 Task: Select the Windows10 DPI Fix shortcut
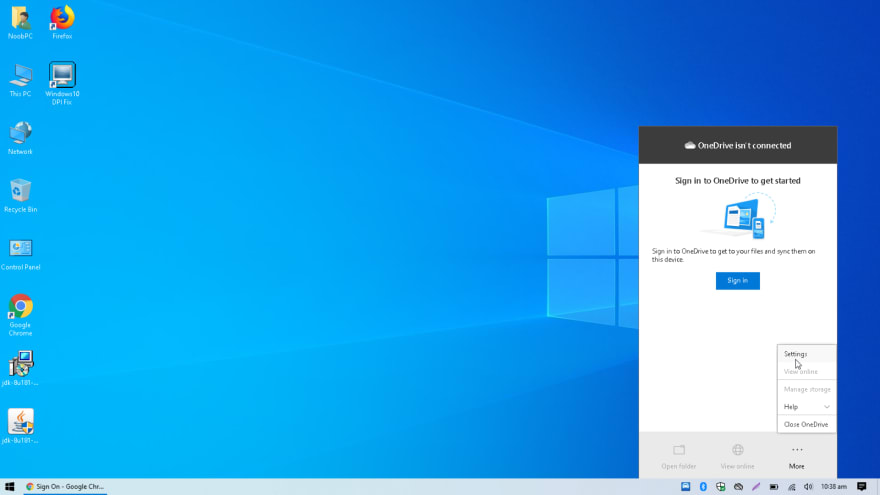[62, 83]
